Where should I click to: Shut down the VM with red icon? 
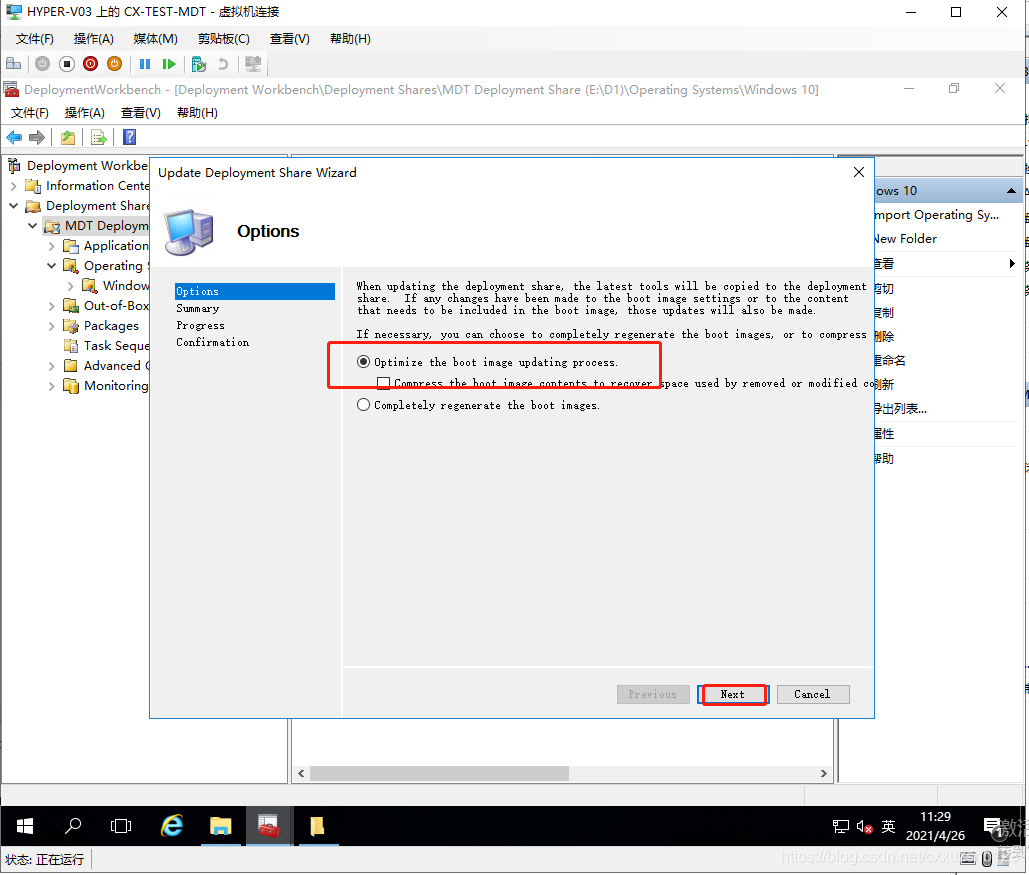pos(91,64)
